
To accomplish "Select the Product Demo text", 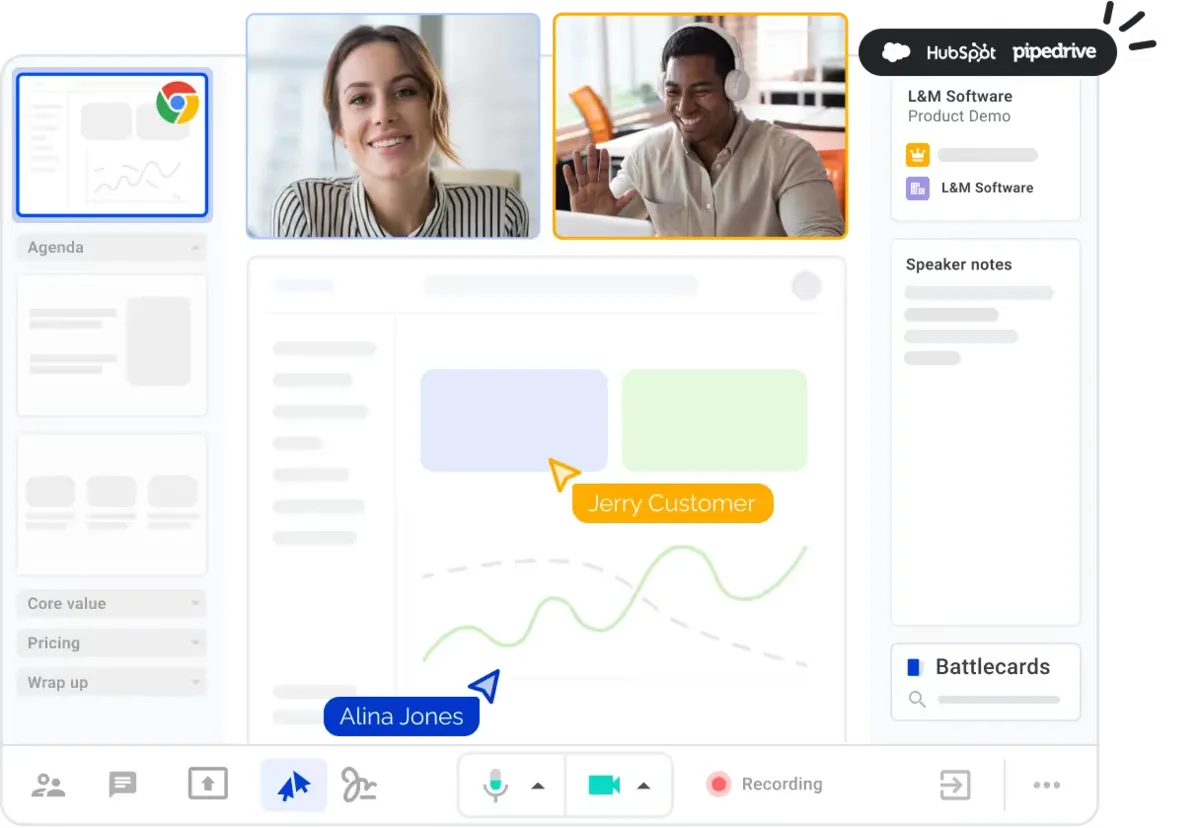I will point(959,116).
